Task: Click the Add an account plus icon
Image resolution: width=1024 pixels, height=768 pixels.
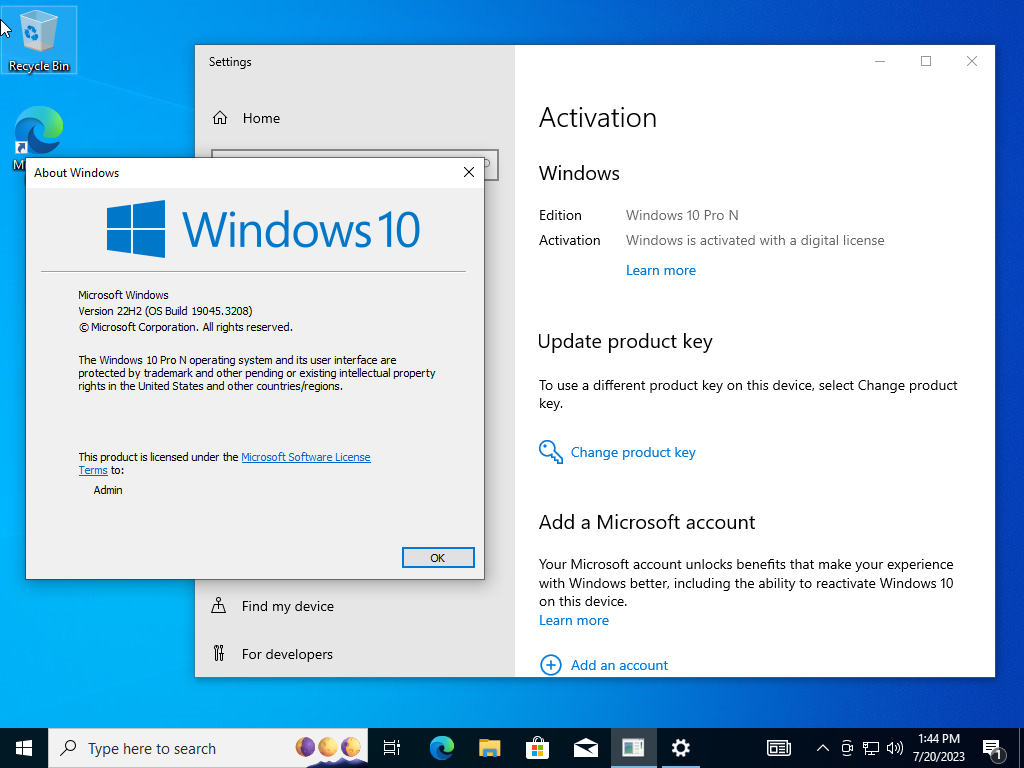Action: 551,665
